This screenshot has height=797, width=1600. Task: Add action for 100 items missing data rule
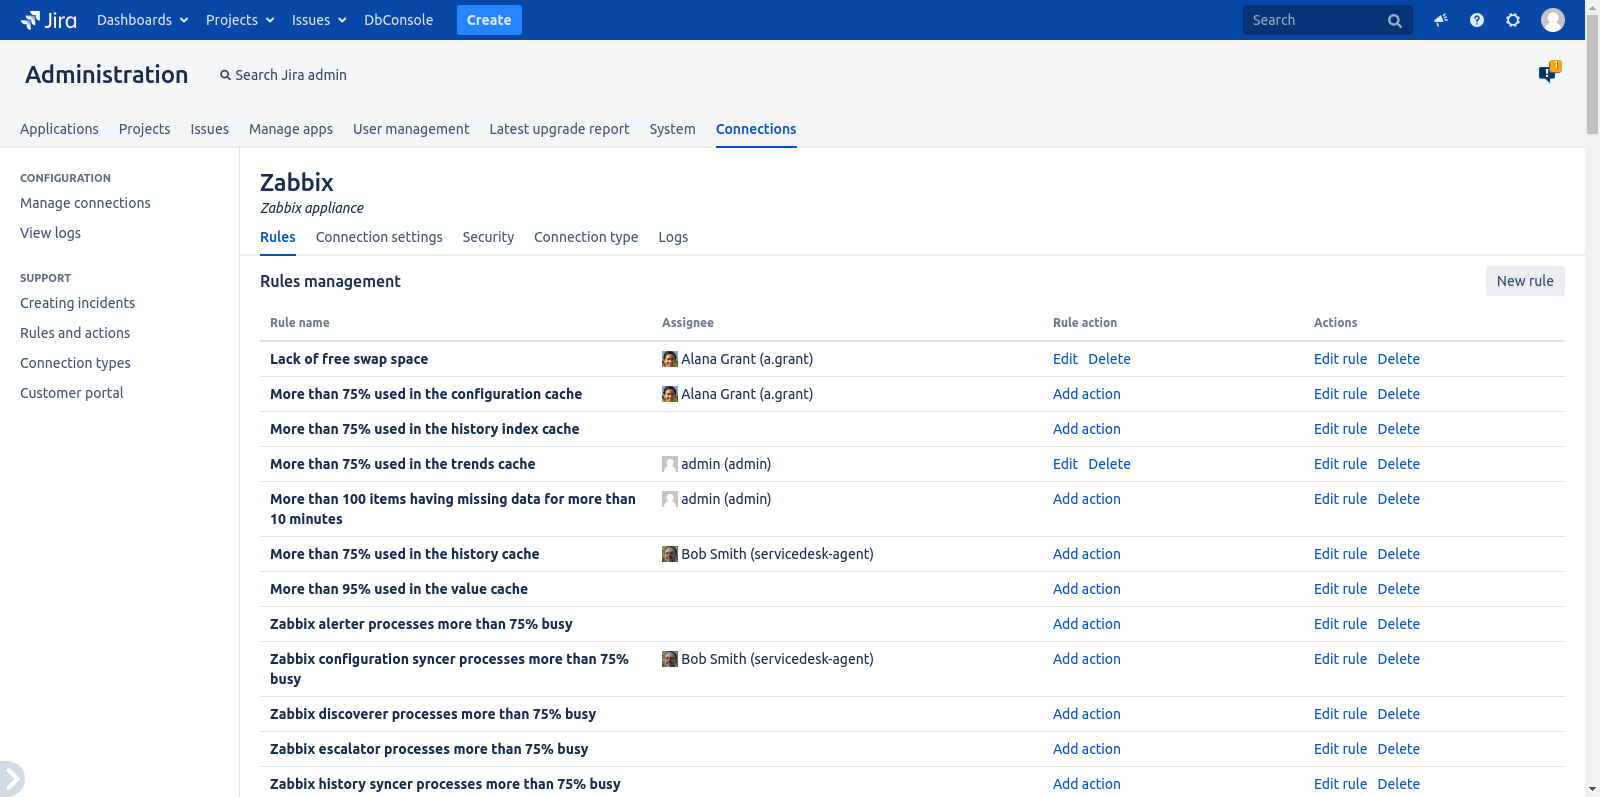tap(1087, 499)
